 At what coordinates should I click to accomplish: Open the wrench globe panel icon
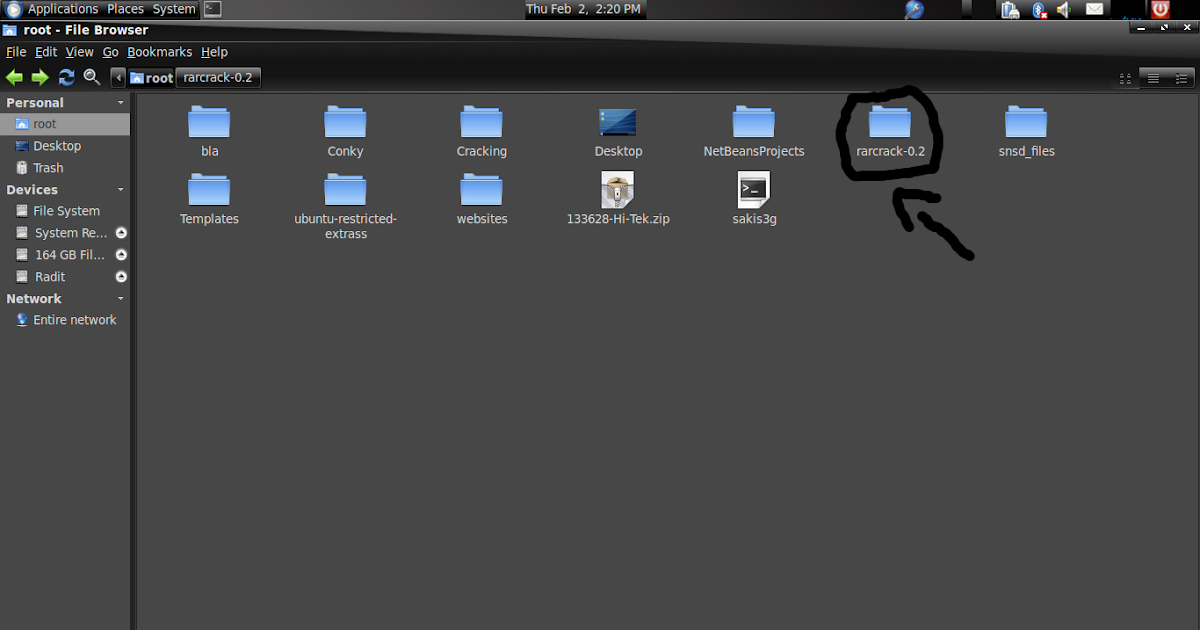coord(914,10)
